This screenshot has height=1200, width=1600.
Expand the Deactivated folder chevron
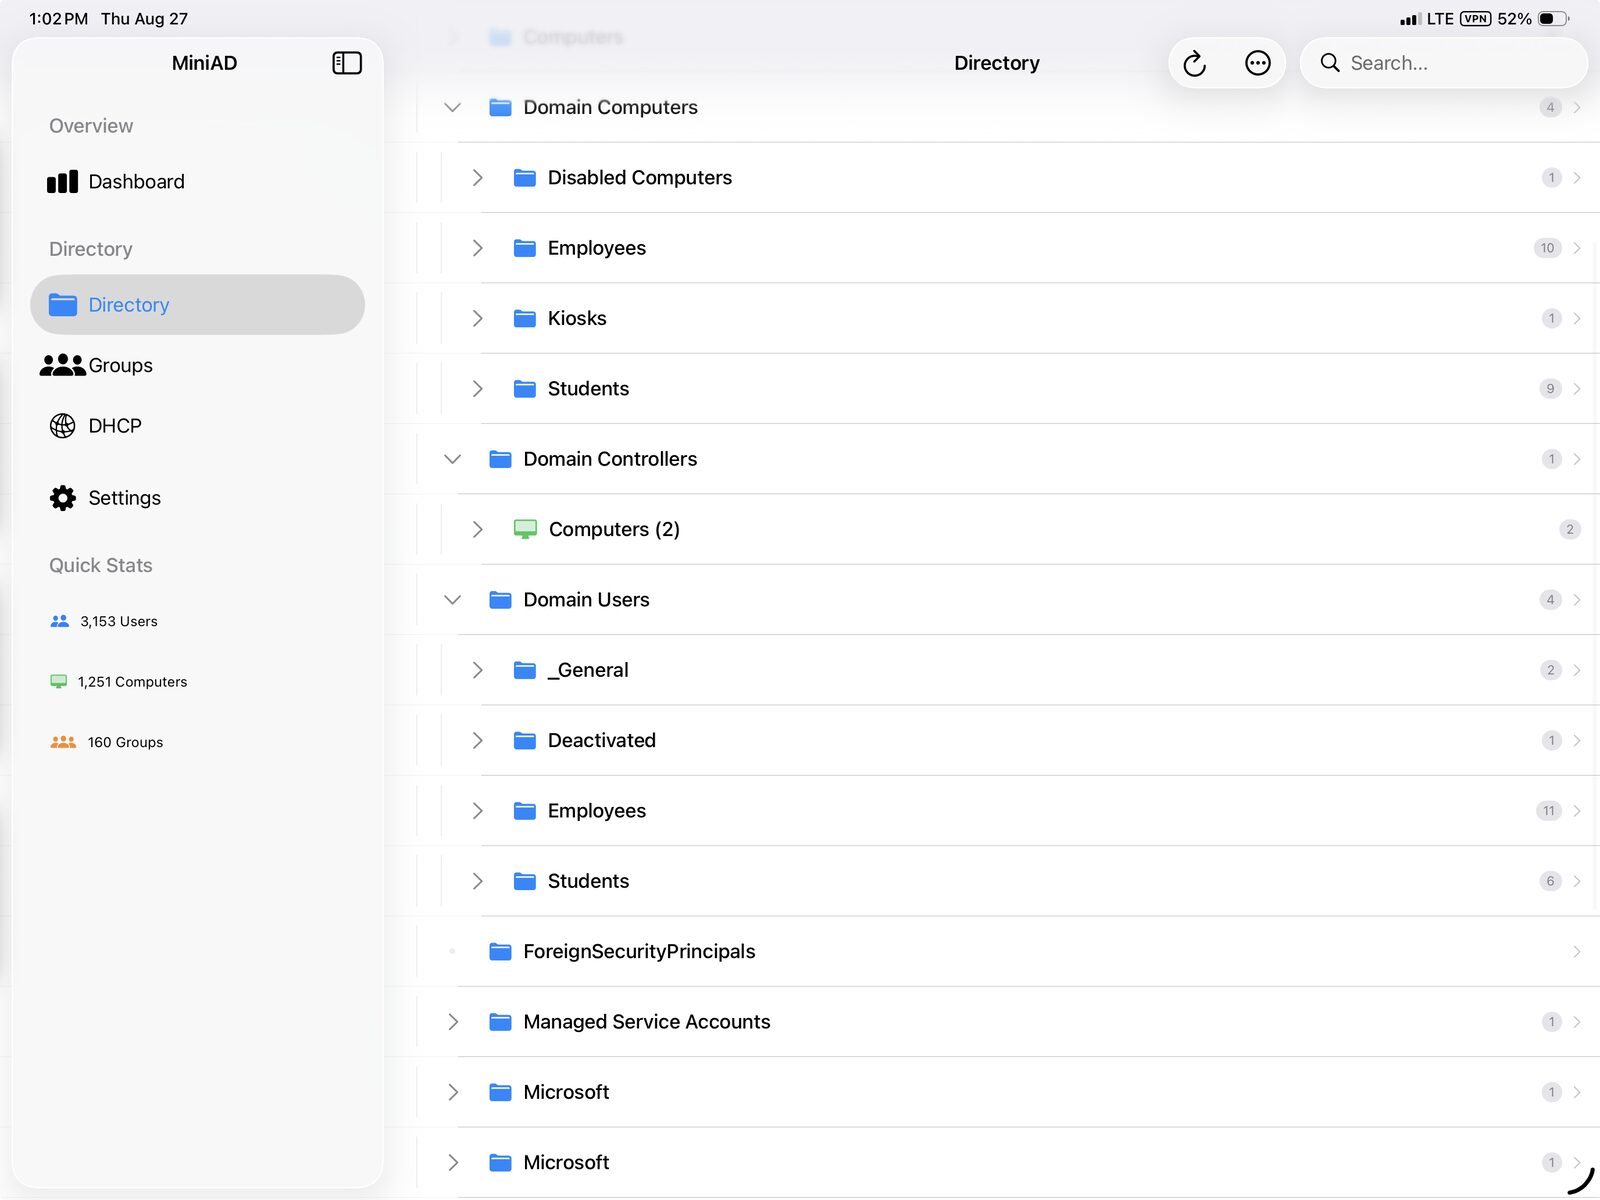point(477,740)
